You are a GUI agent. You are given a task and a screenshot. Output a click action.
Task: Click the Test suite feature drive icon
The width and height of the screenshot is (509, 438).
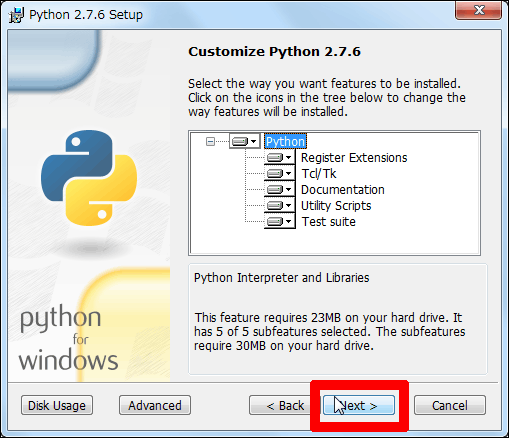coord(275,221)
